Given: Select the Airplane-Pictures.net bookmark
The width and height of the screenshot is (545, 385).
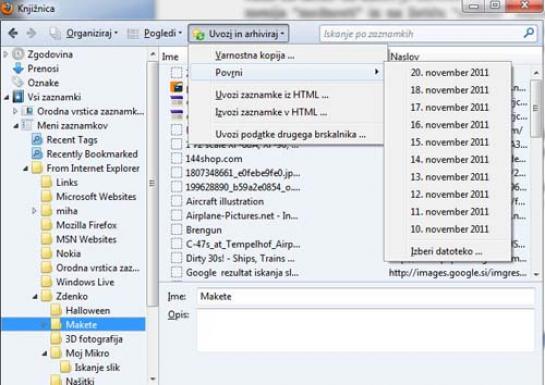Looking at the screenshot, I should 242,216.
